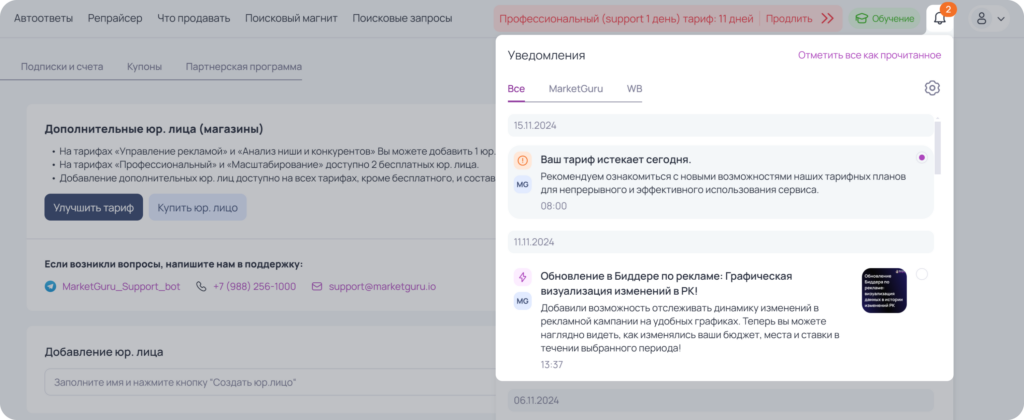The image size is (1024, 420).
Task: Click the graduation cap icon in Обучение
Action: click(862, 19)
